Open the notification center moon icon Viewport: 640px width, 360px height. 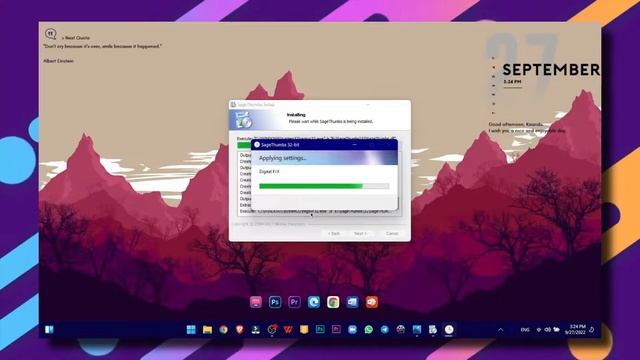pos(592,330)
